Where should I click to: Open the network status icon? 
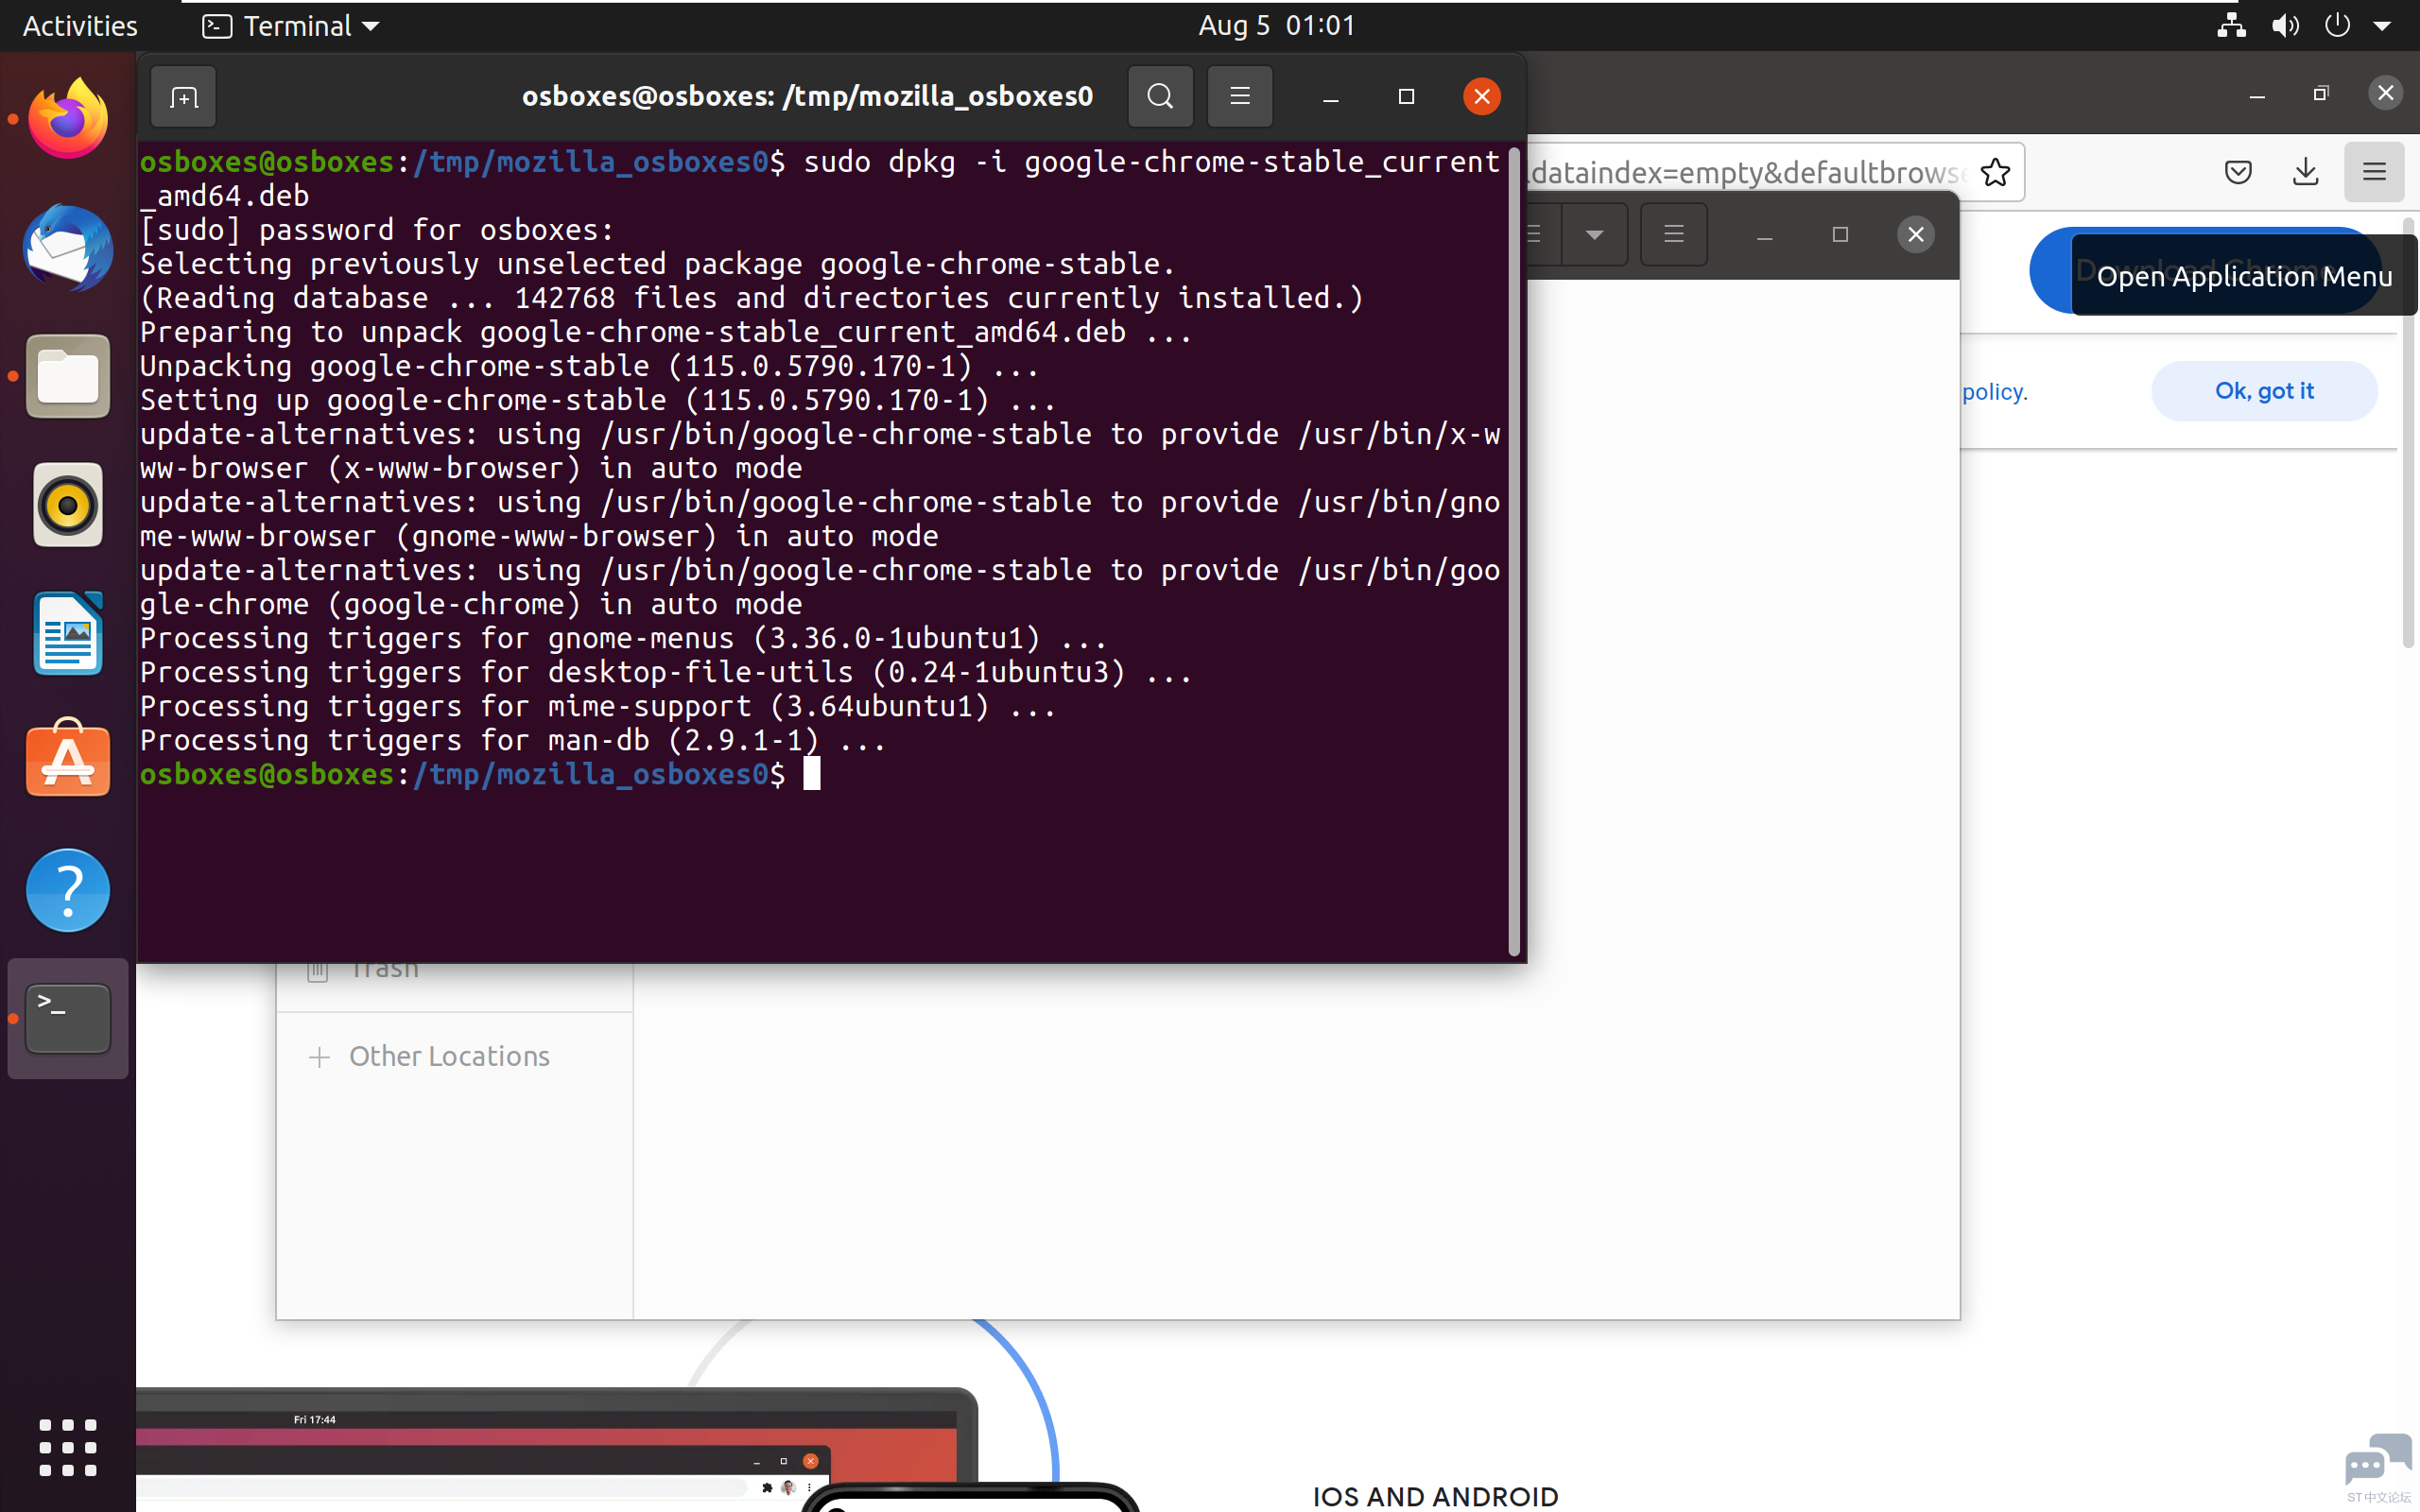2231,25
